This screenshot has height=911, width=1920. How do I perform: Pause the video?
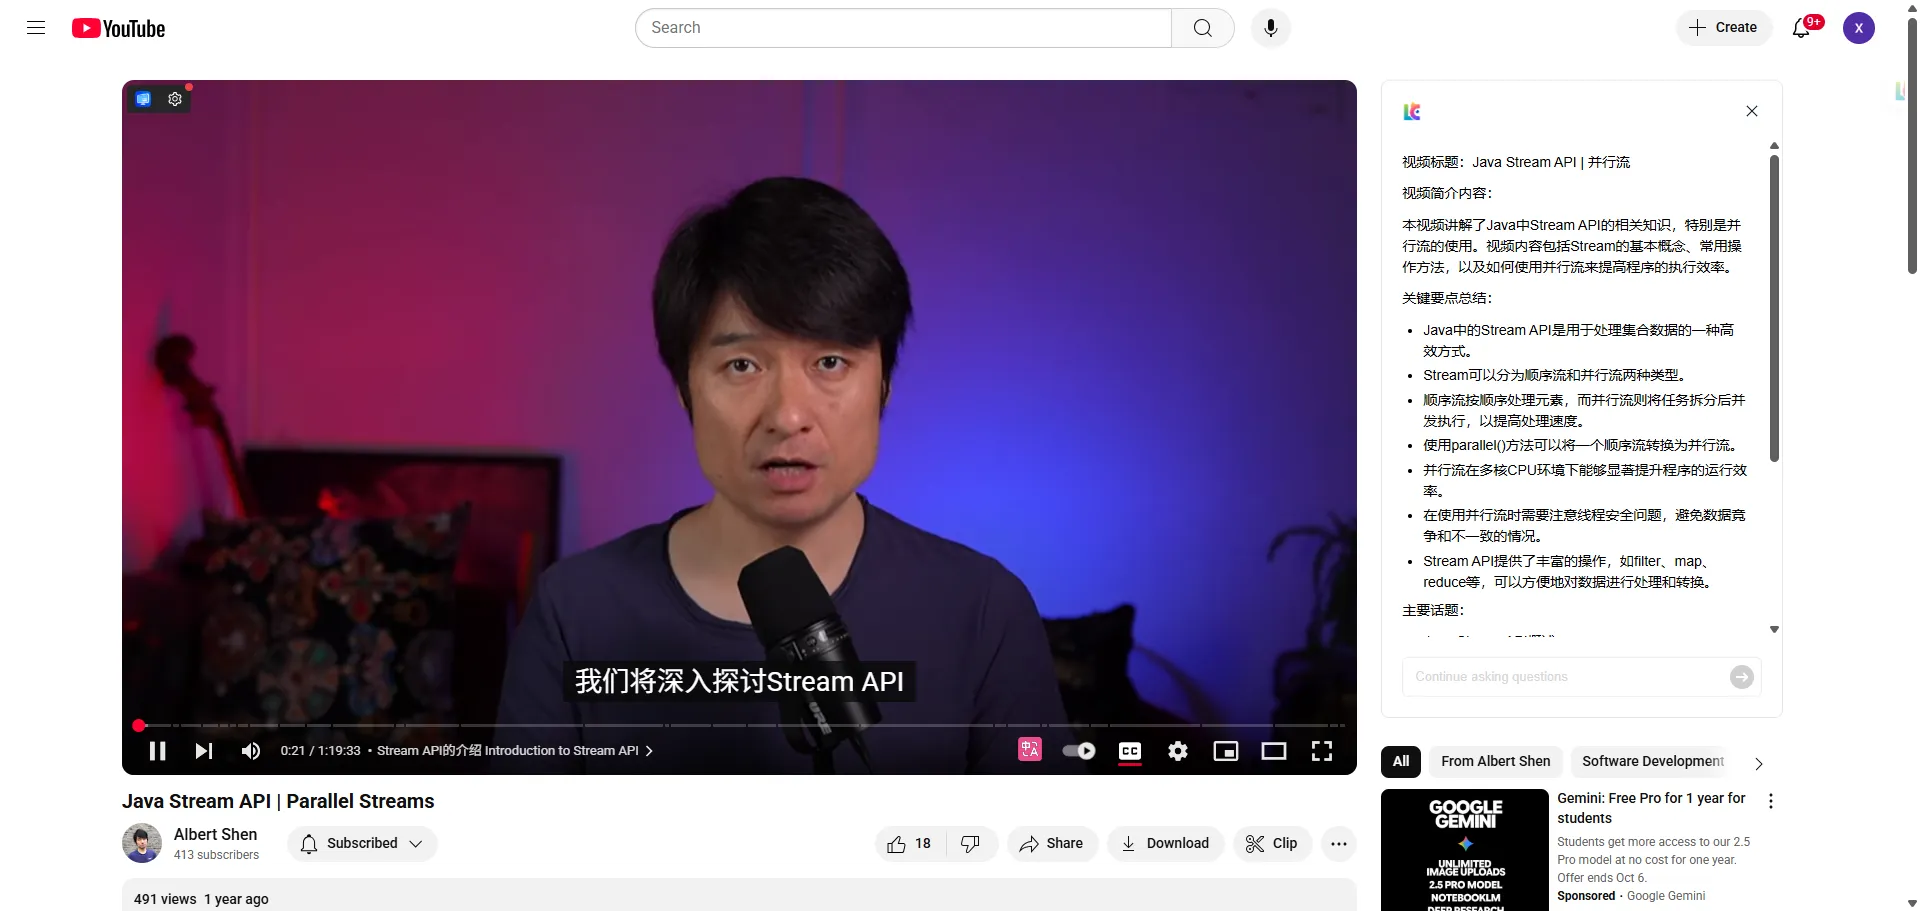tap(158, 751)
